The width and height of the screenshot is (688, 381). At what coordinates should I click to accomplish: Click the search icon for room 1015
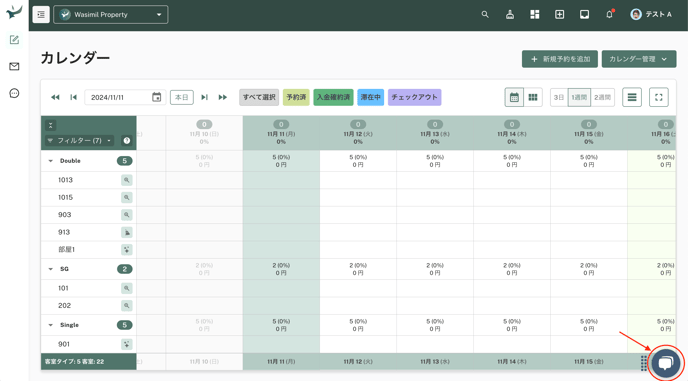(126, 198)
